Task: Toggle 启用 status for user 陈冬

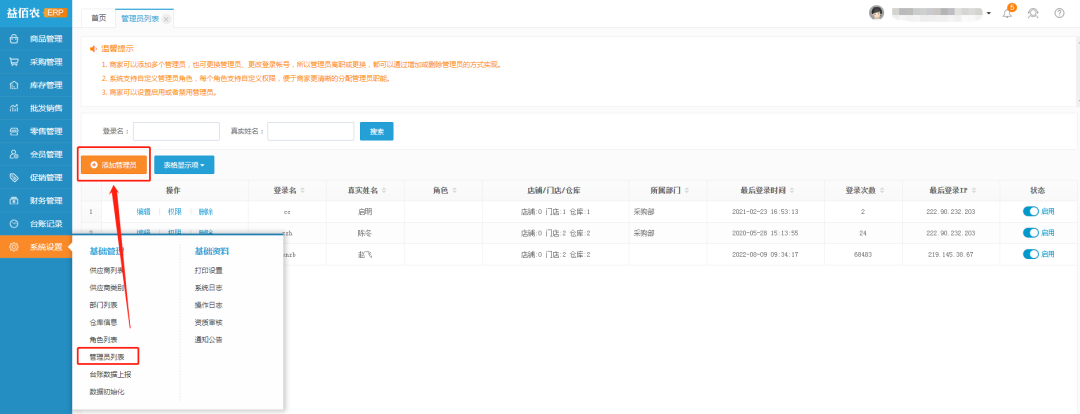Action: coord(1031,233)
